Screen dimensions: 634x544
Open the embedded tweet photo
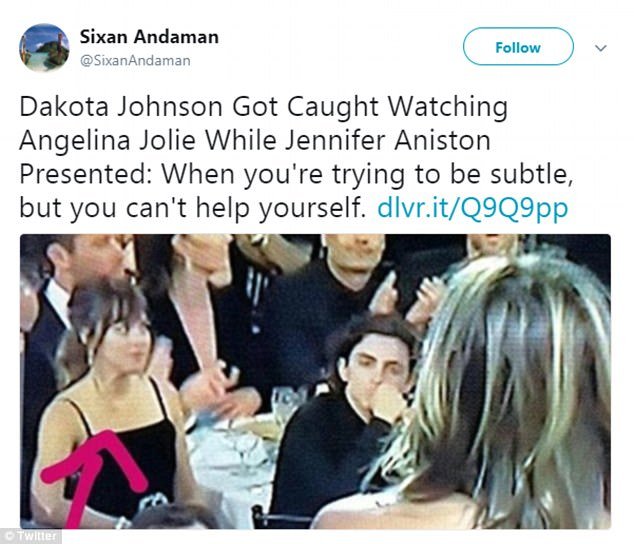point(315,381)
